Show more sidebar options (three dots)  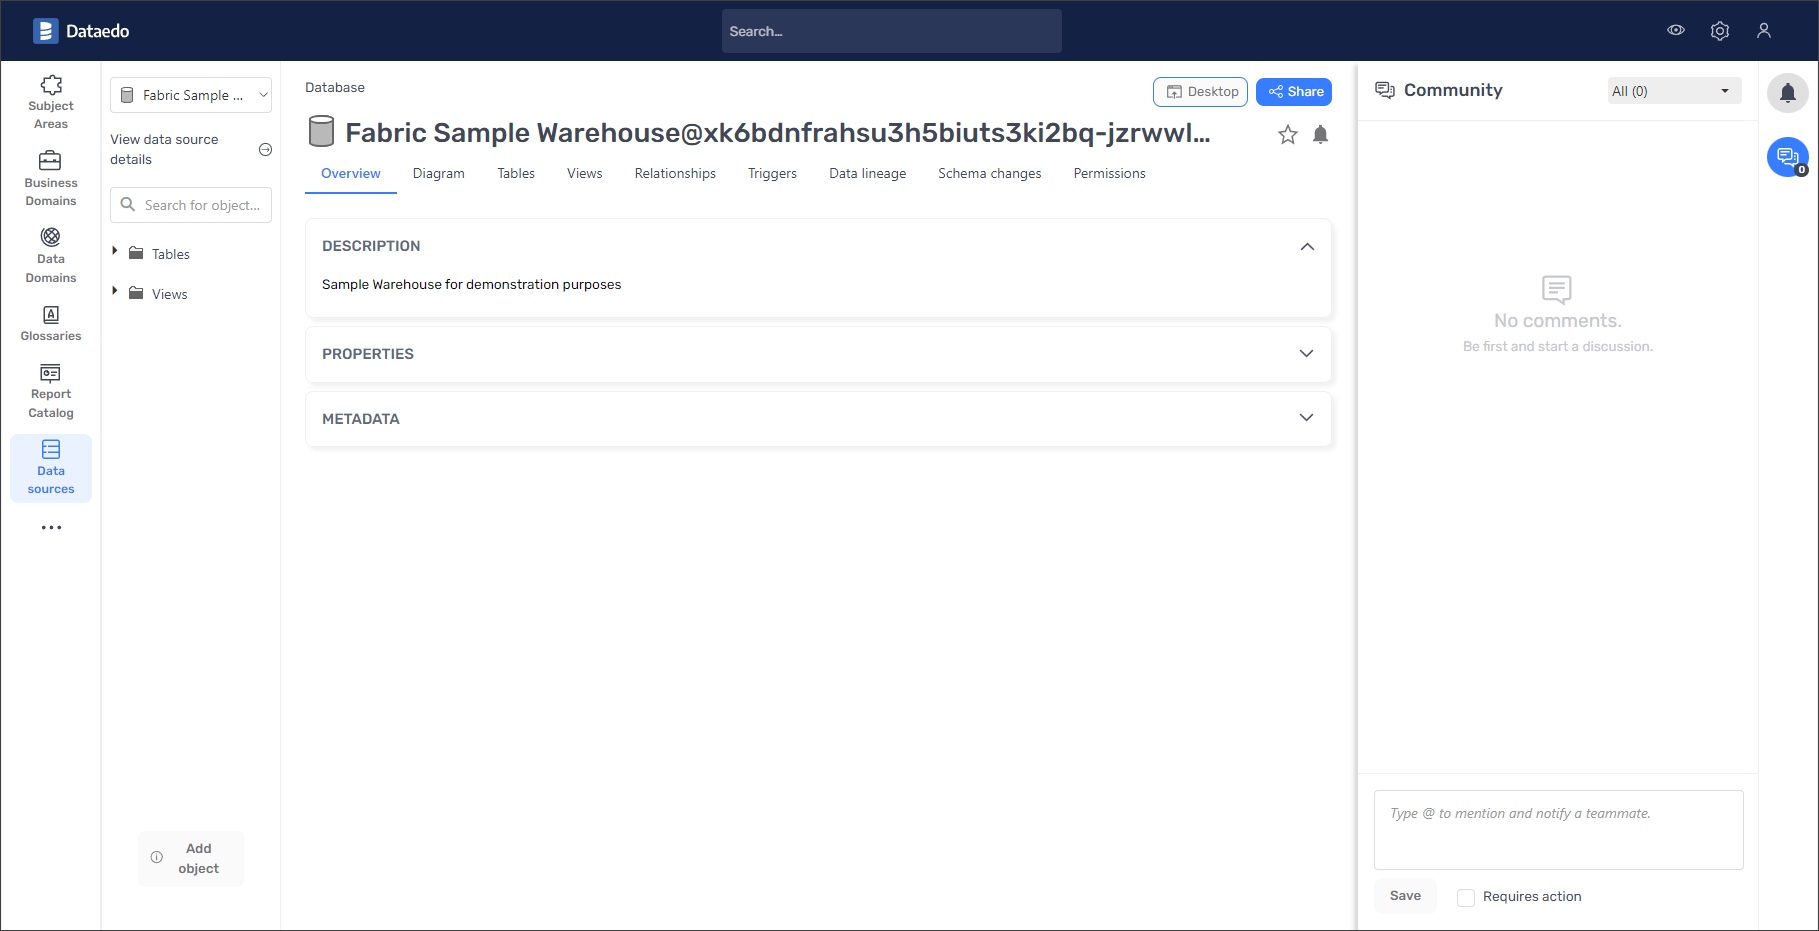pos(51,527)
